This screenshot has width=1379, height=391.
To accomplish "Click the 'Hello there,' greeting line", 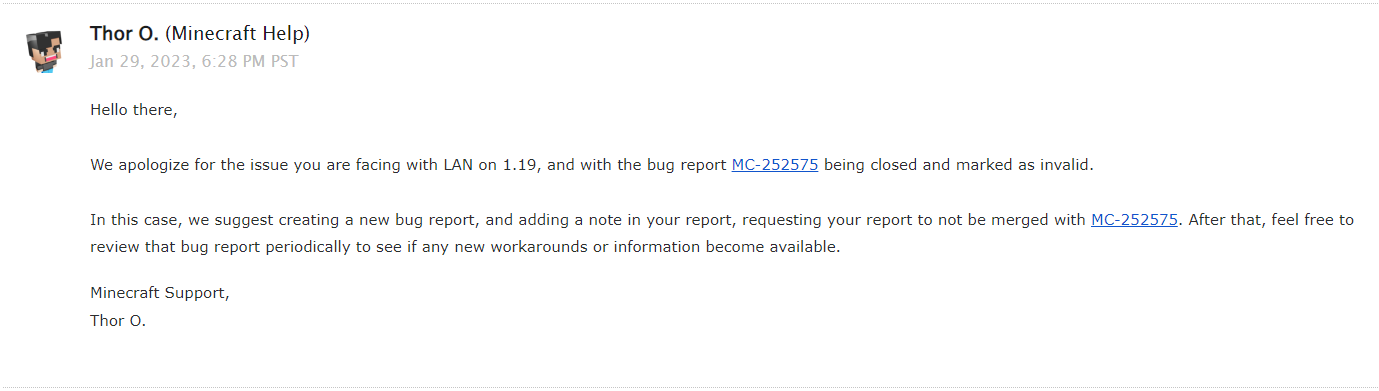I will tap(134, 110).
